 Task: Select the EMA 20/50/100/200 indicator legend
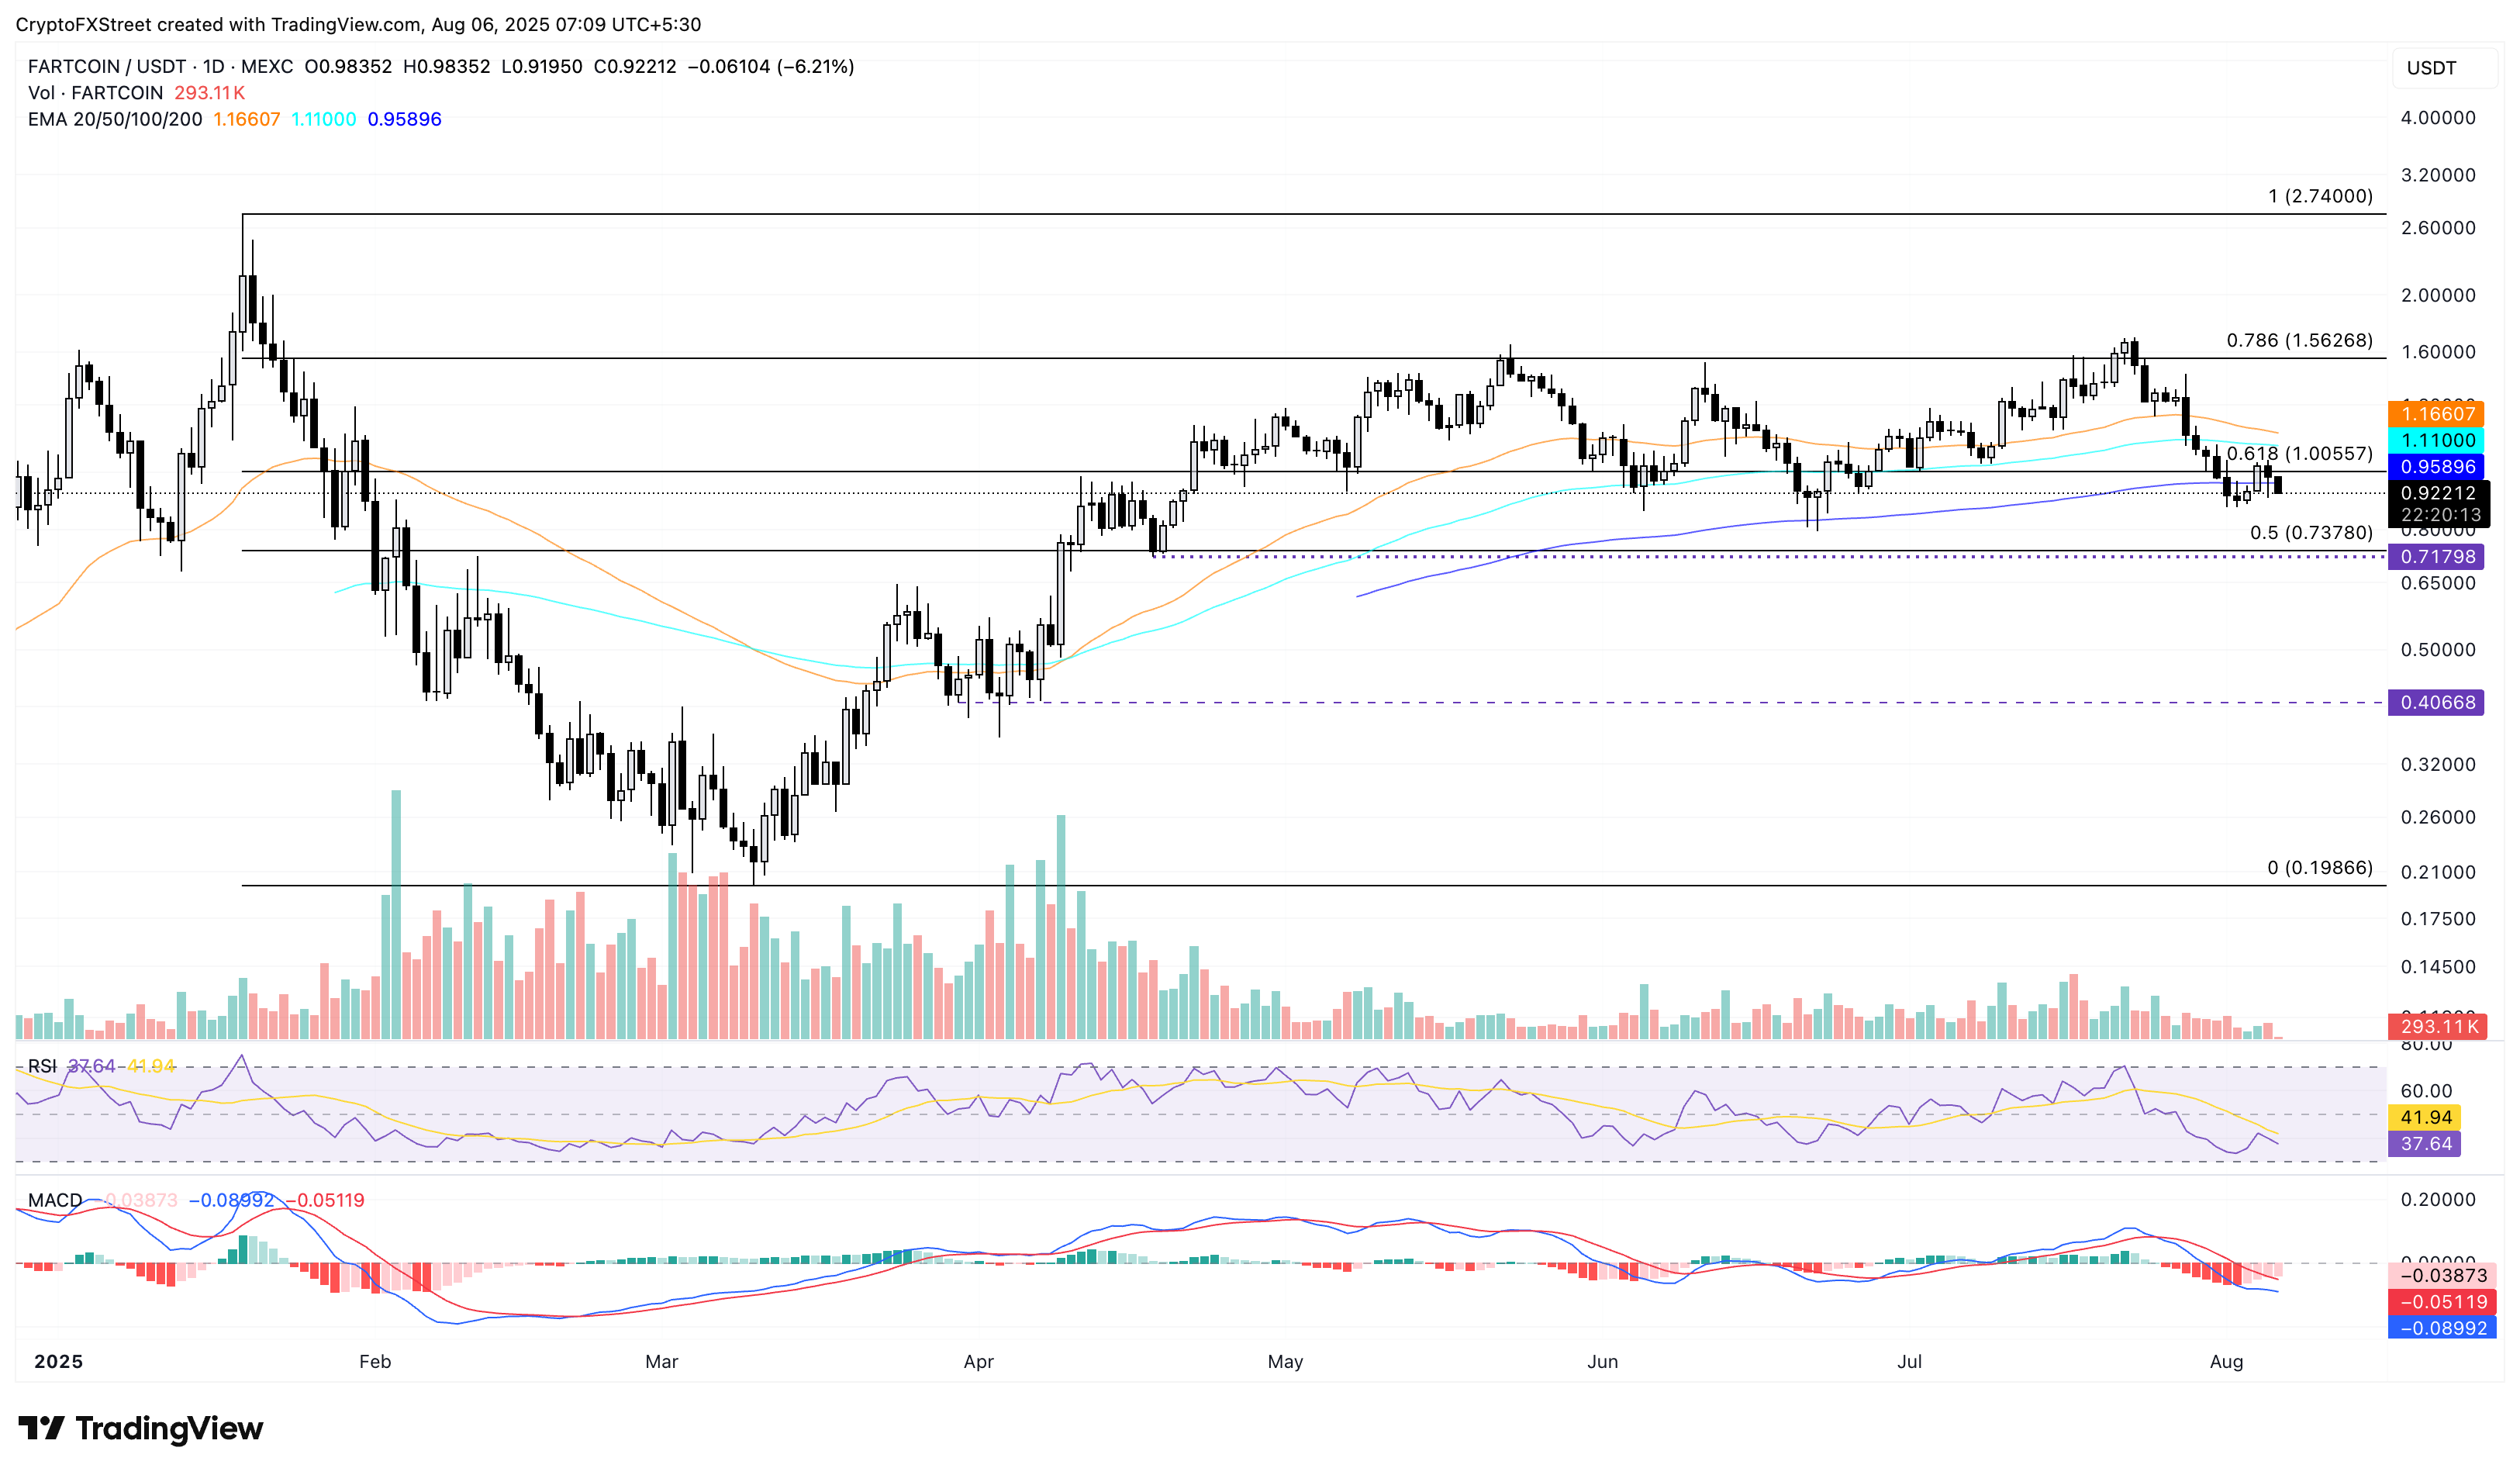coord(115,119)
